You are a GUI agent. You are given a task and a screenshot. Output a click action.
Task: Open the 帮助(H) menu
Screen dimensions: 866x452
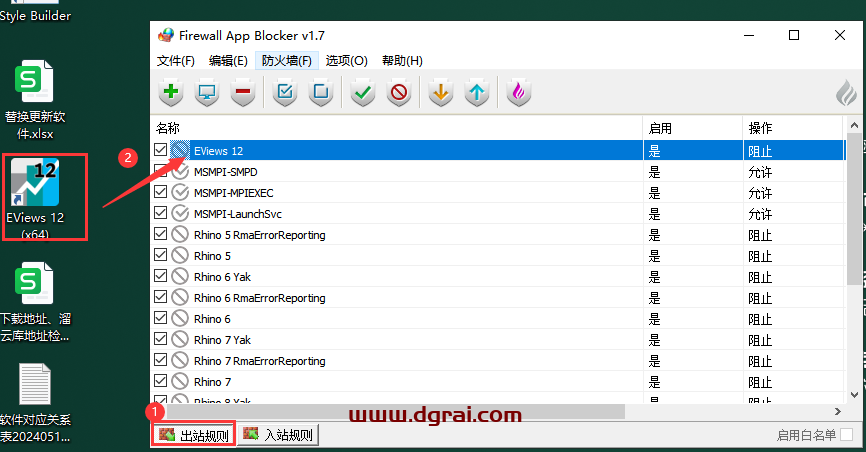(402, 61)
